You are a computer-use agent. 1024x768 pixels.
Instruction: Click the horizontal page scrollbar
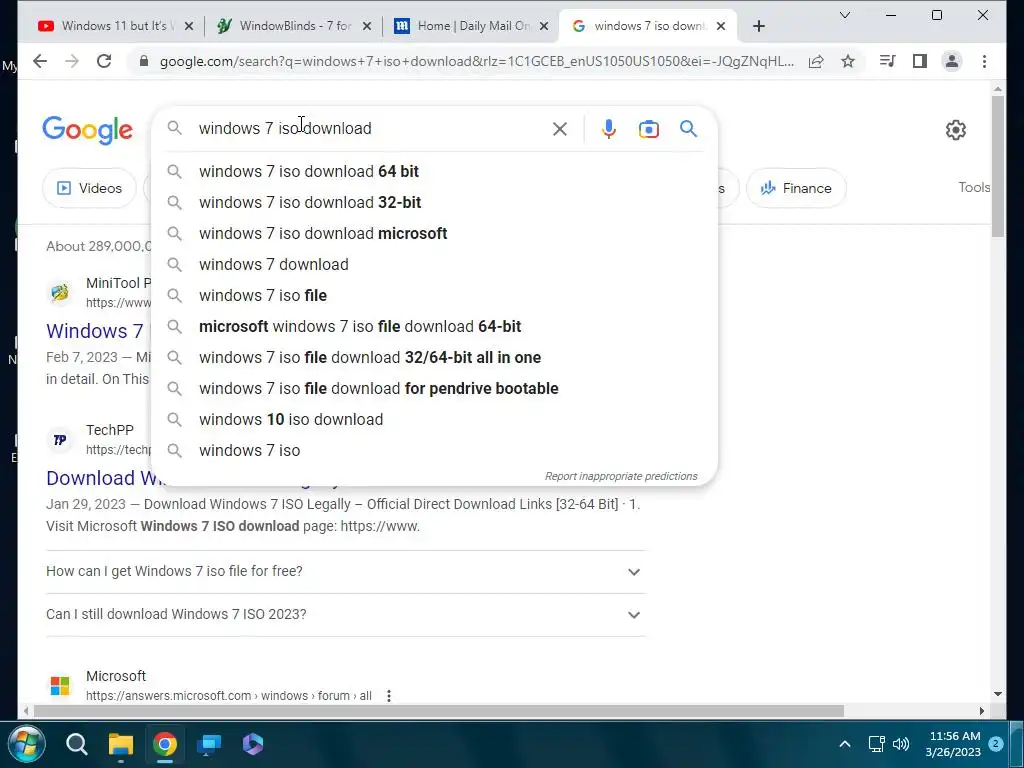click(x=439, y=711)
